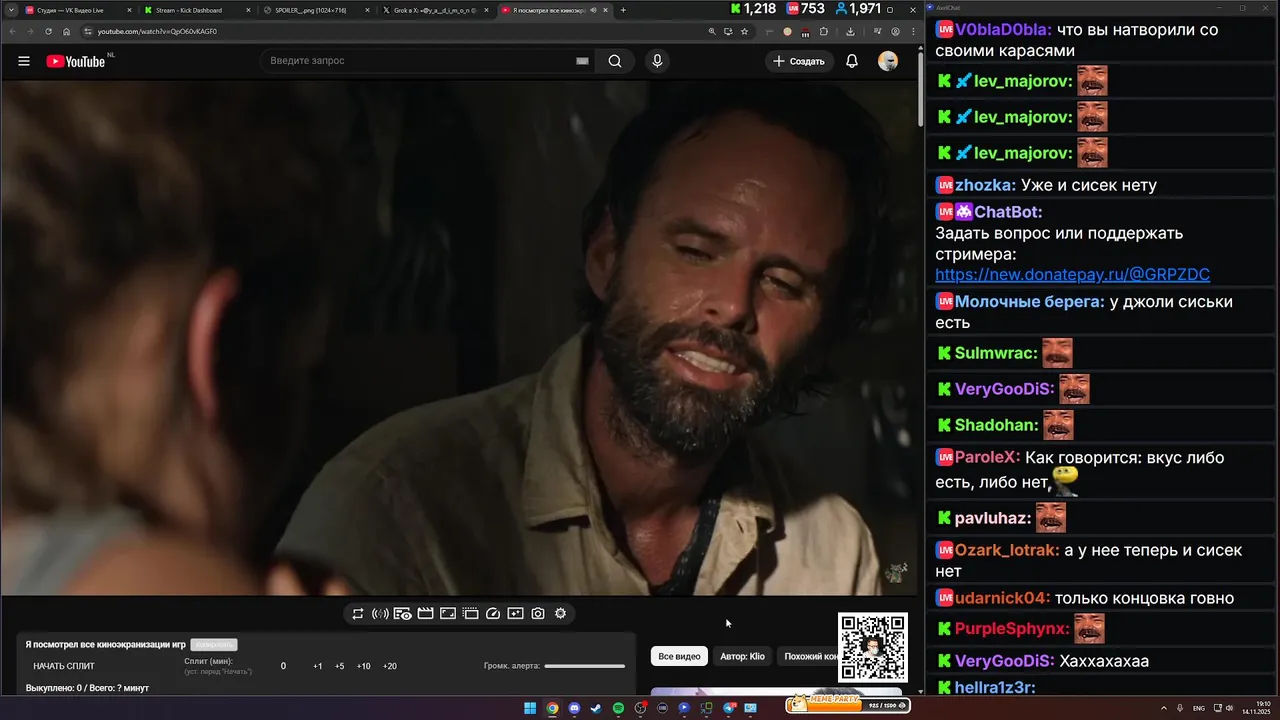Go back with the browser back arrow
The width and height of the screenshot is (1280, 720).
13,31
